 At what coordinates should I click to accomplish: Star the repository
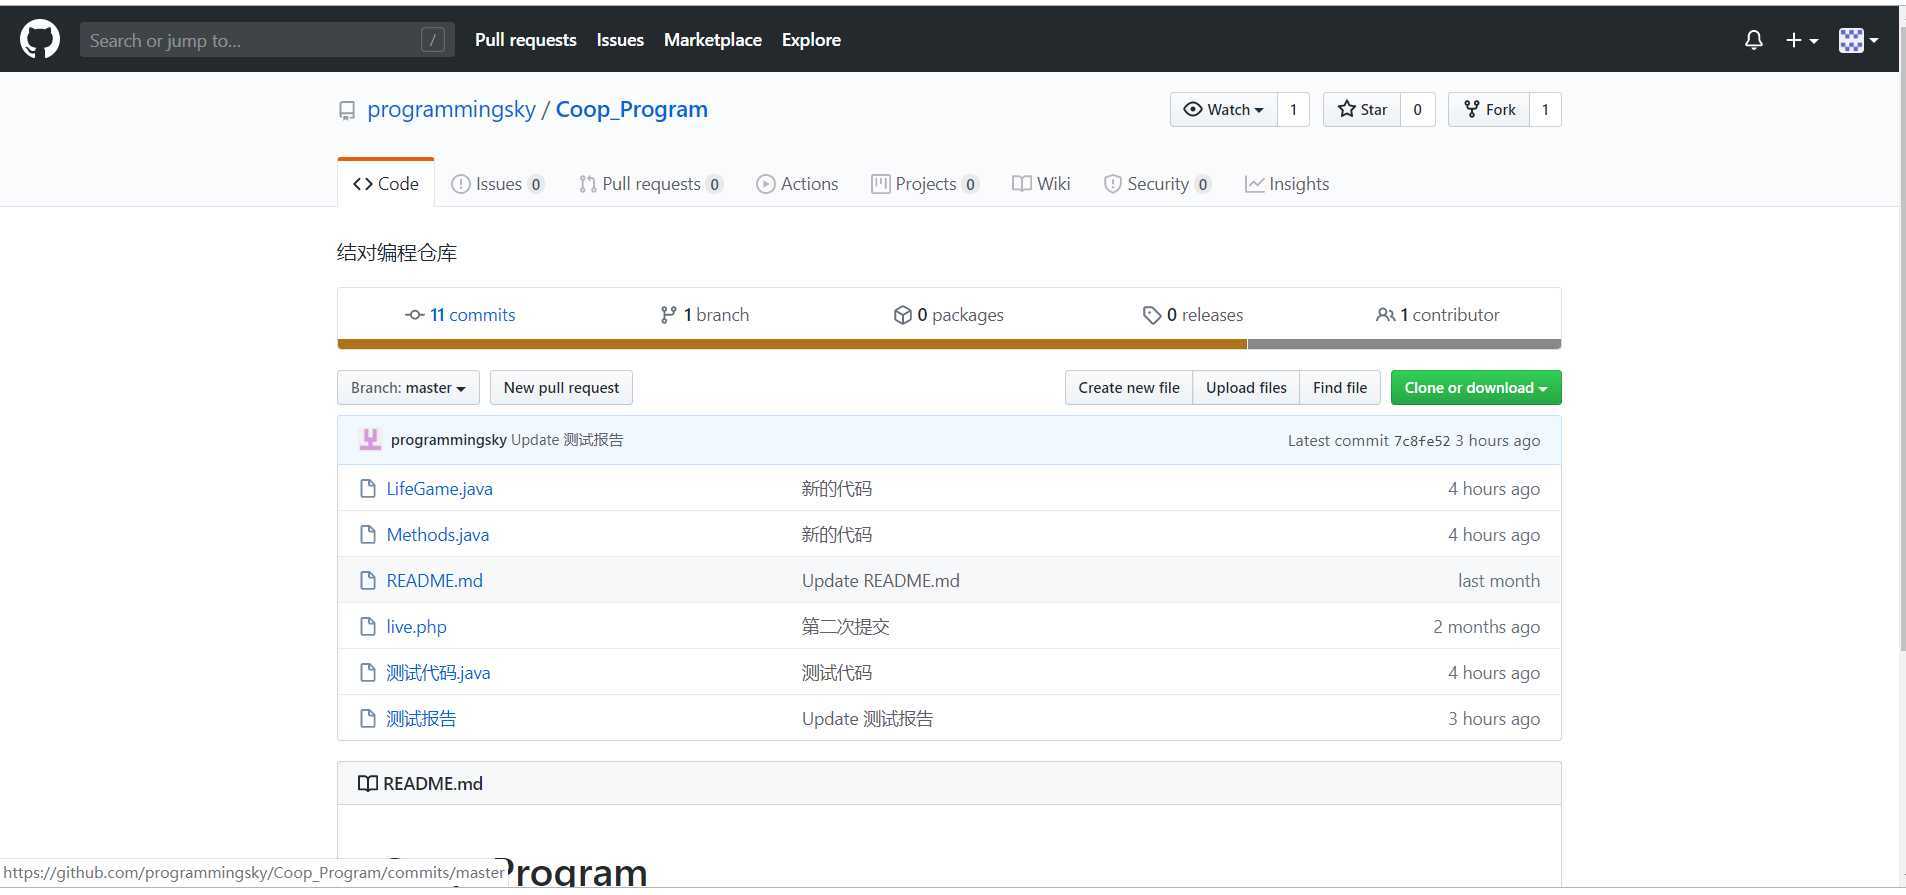point(1362,110)
